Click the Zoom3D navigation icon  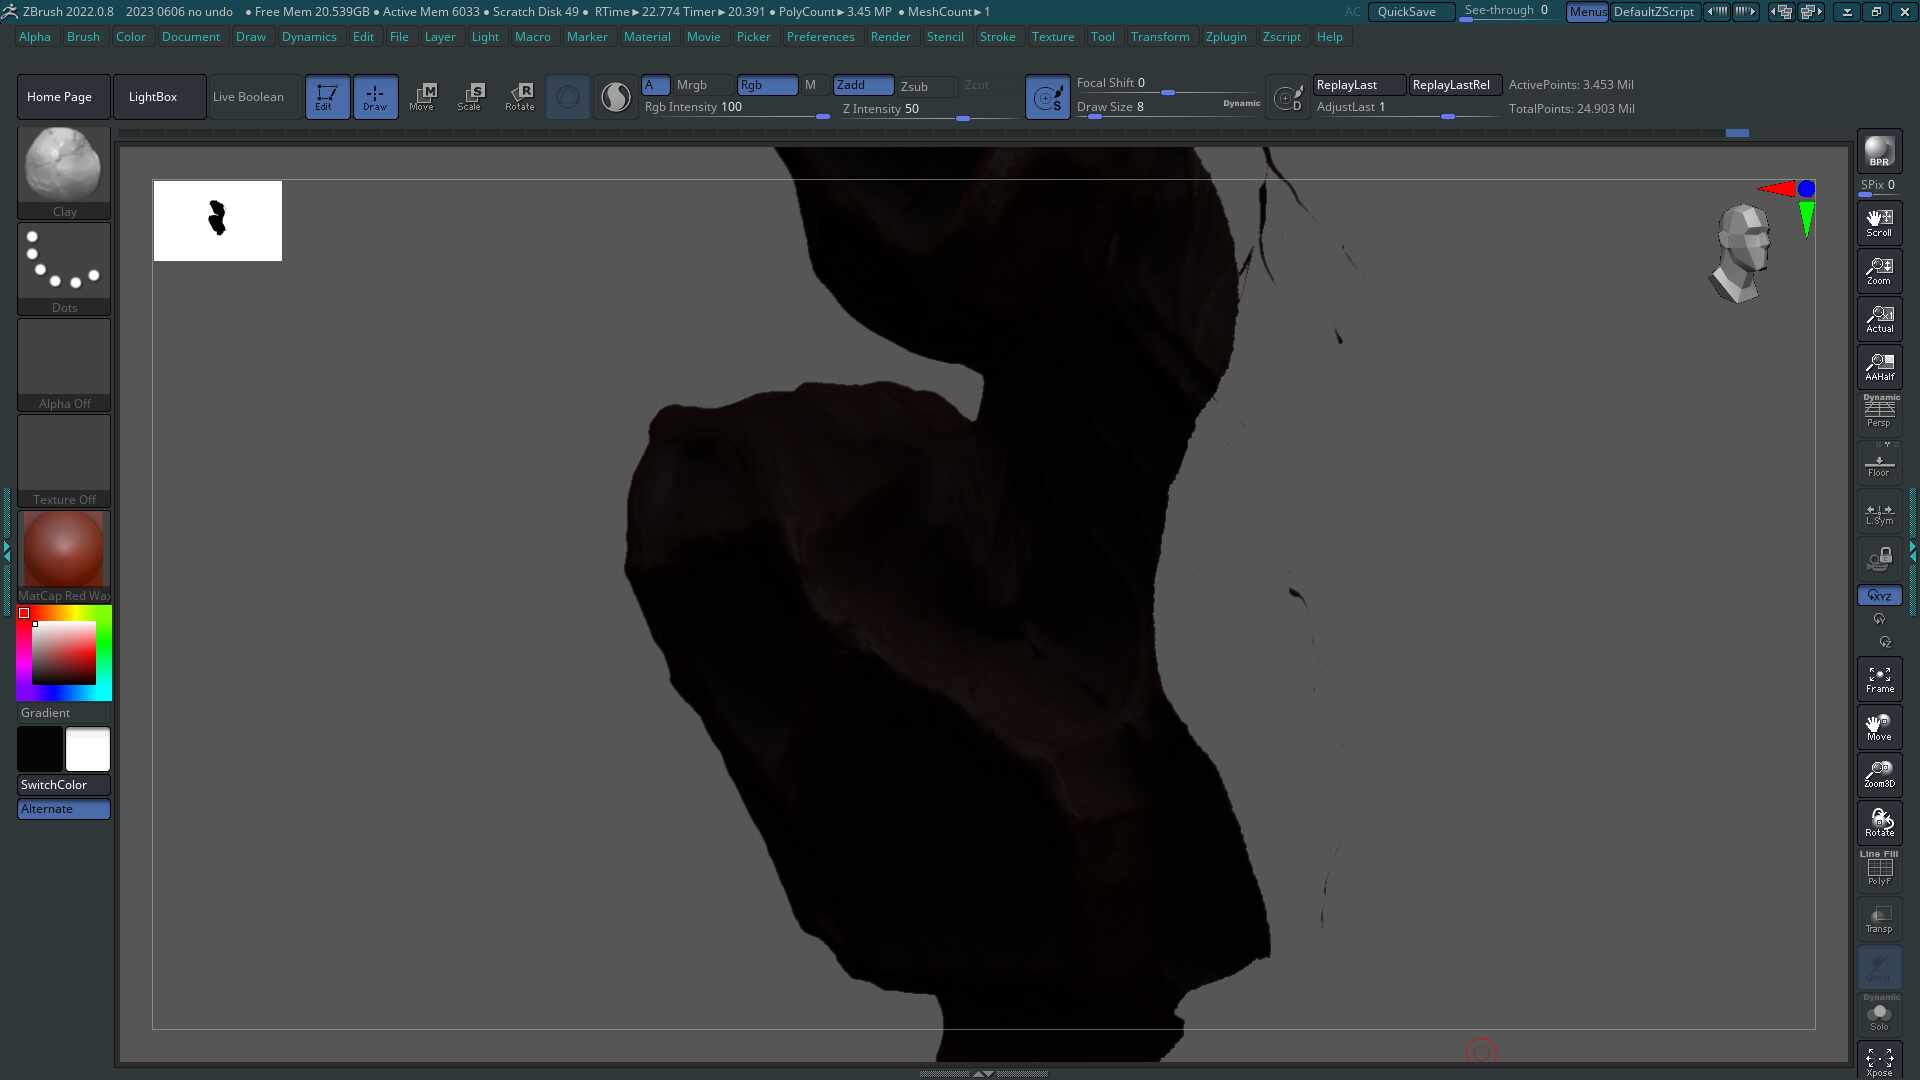[1879, 775]
